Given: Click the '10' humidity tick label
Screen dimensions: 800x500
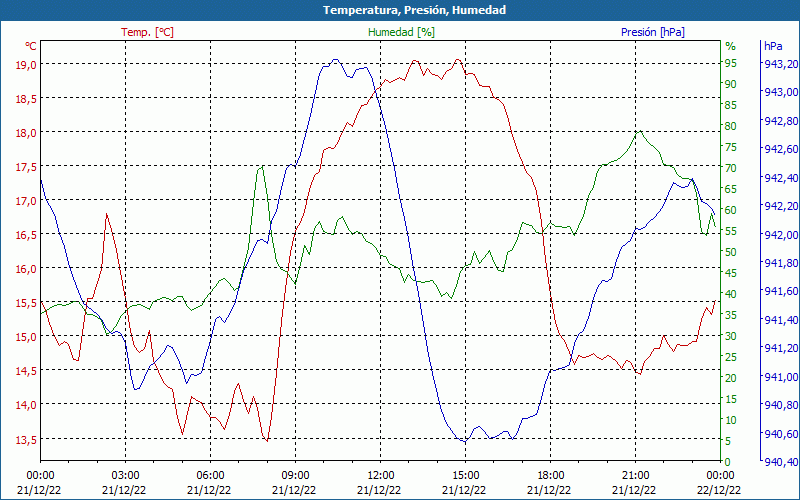Looking at the screenshot, I should coord(731,420).
